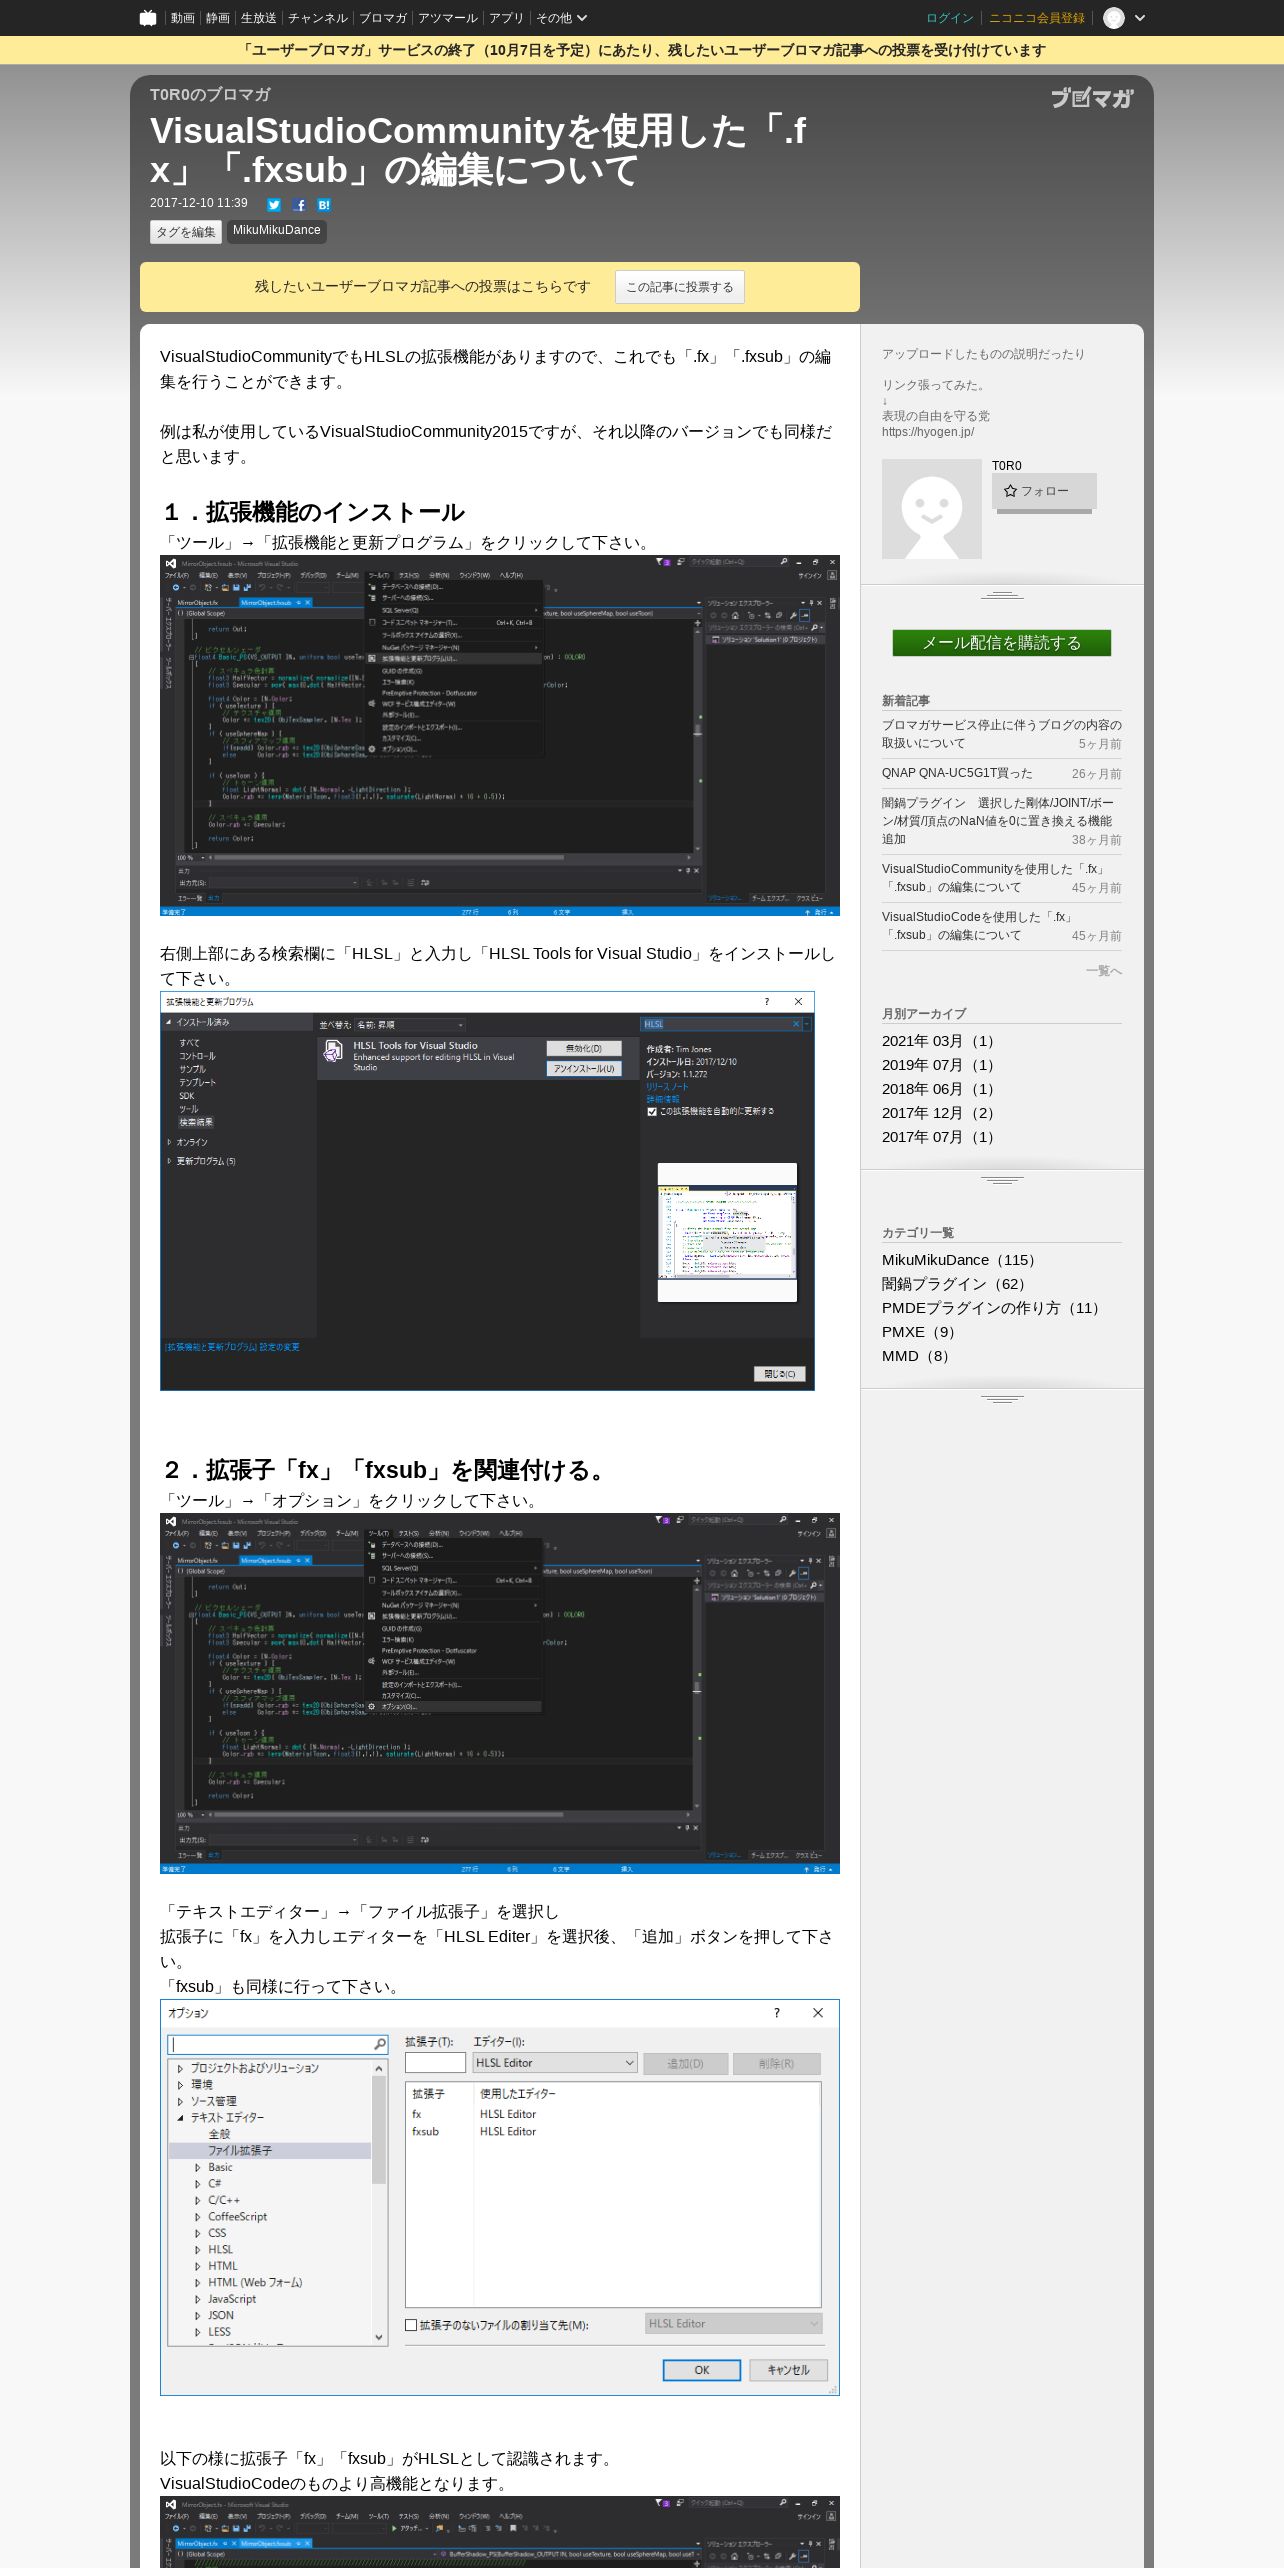1284x2568 pixels.
Task: Open PMXE category
Action: pyautogui.click(x=921, y=1332)
